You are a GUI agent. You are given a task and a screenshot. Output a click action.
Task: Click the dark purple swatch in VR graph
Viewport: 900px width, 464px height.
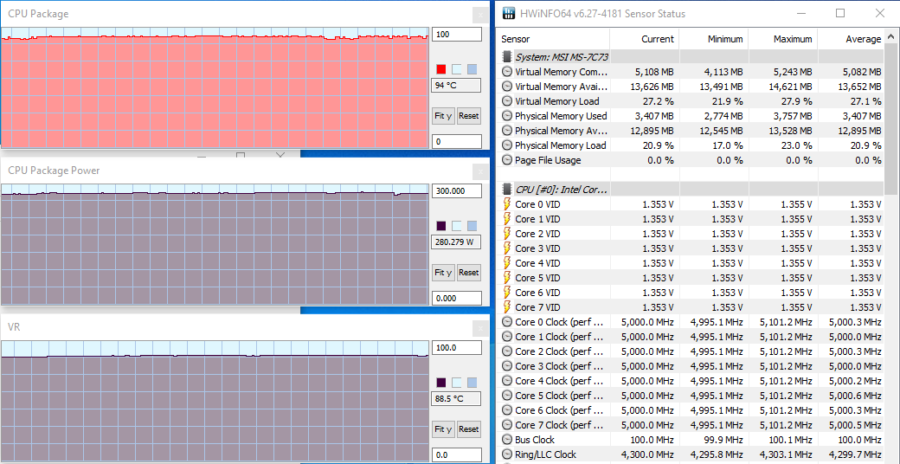(x=441, y=382)
